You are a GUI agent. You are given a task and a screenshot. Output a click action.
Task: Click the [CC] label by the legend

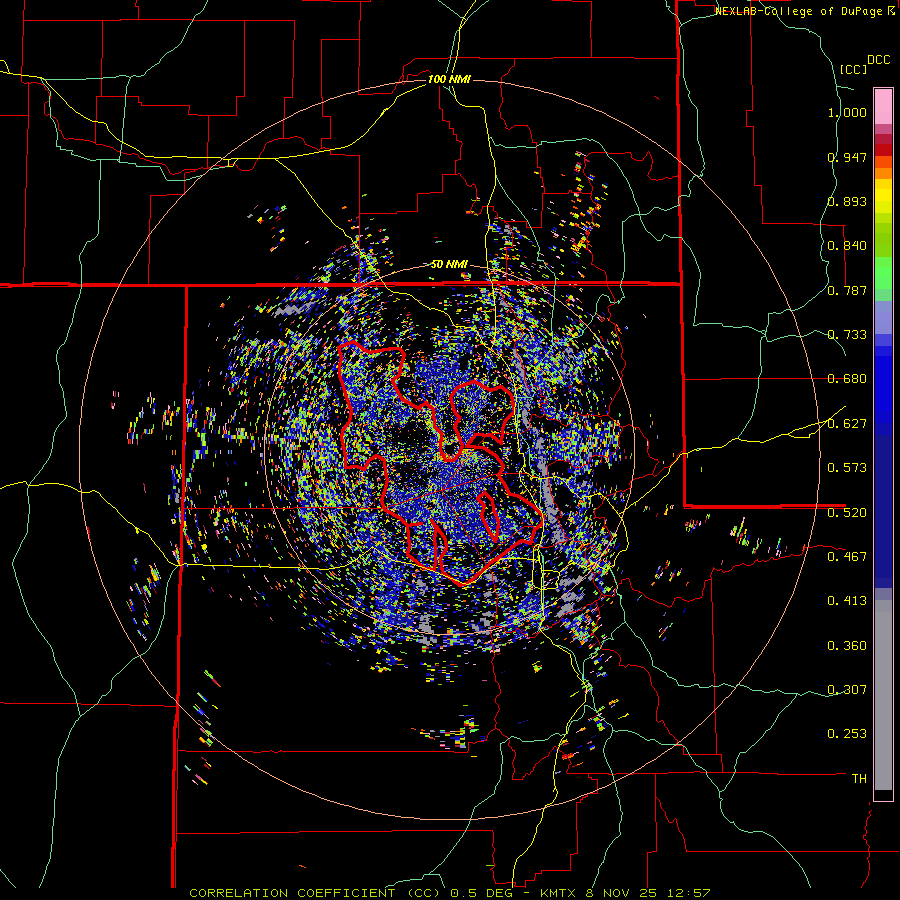coord(853,69)
